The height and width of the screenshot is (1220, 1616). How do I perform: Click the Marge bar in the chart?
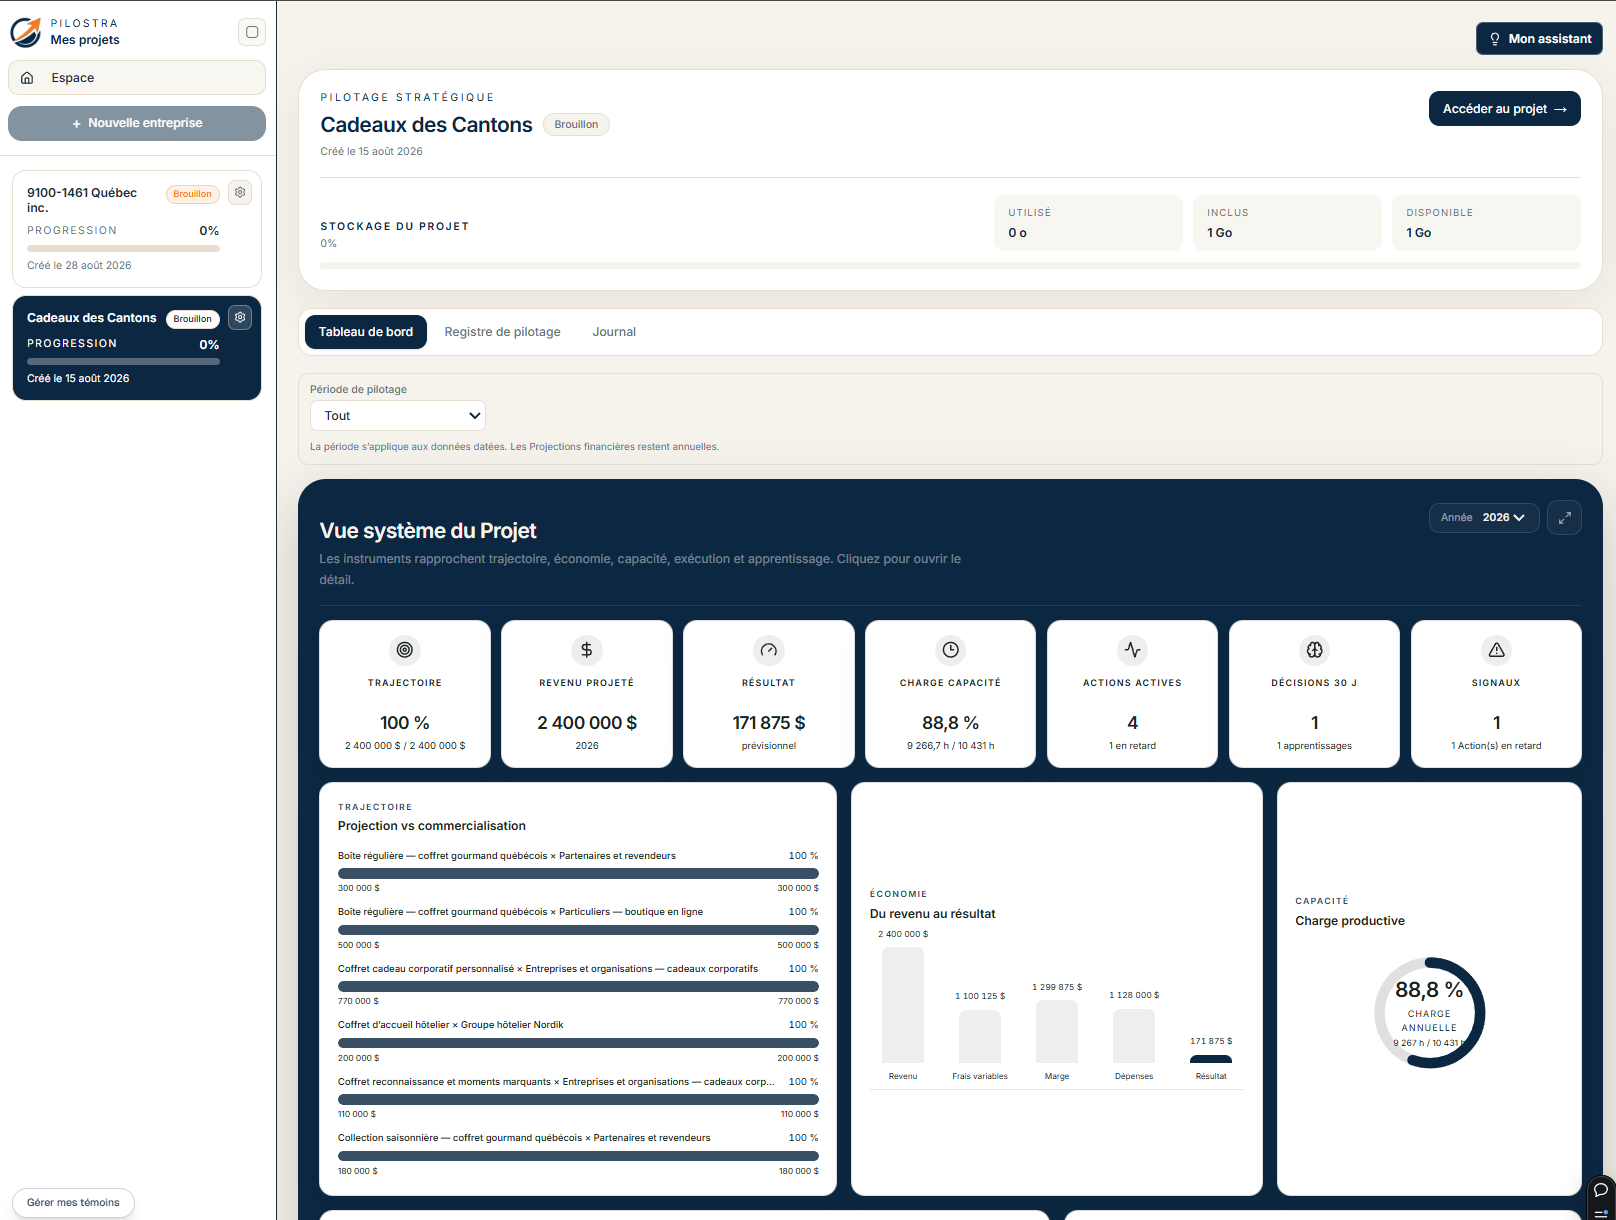tap(1057, 1031)
